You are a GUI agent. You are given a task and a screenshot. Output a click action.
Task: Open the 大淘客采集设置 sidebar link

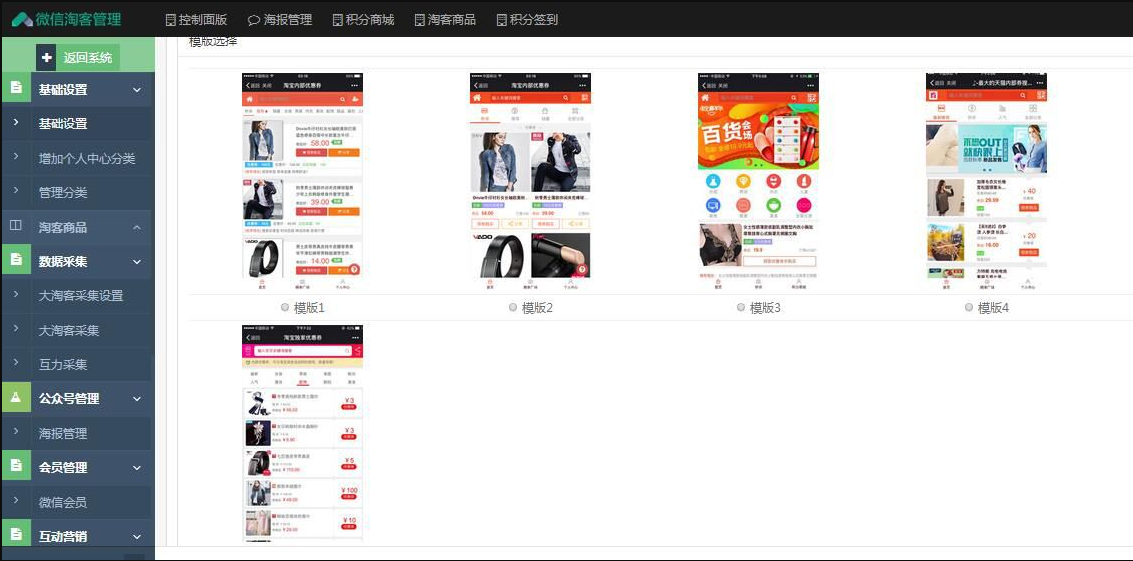81,296
